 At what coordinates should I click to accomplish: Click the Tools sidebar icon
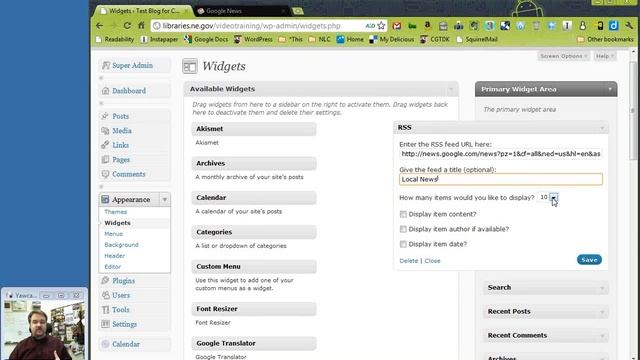click(105, 309)
